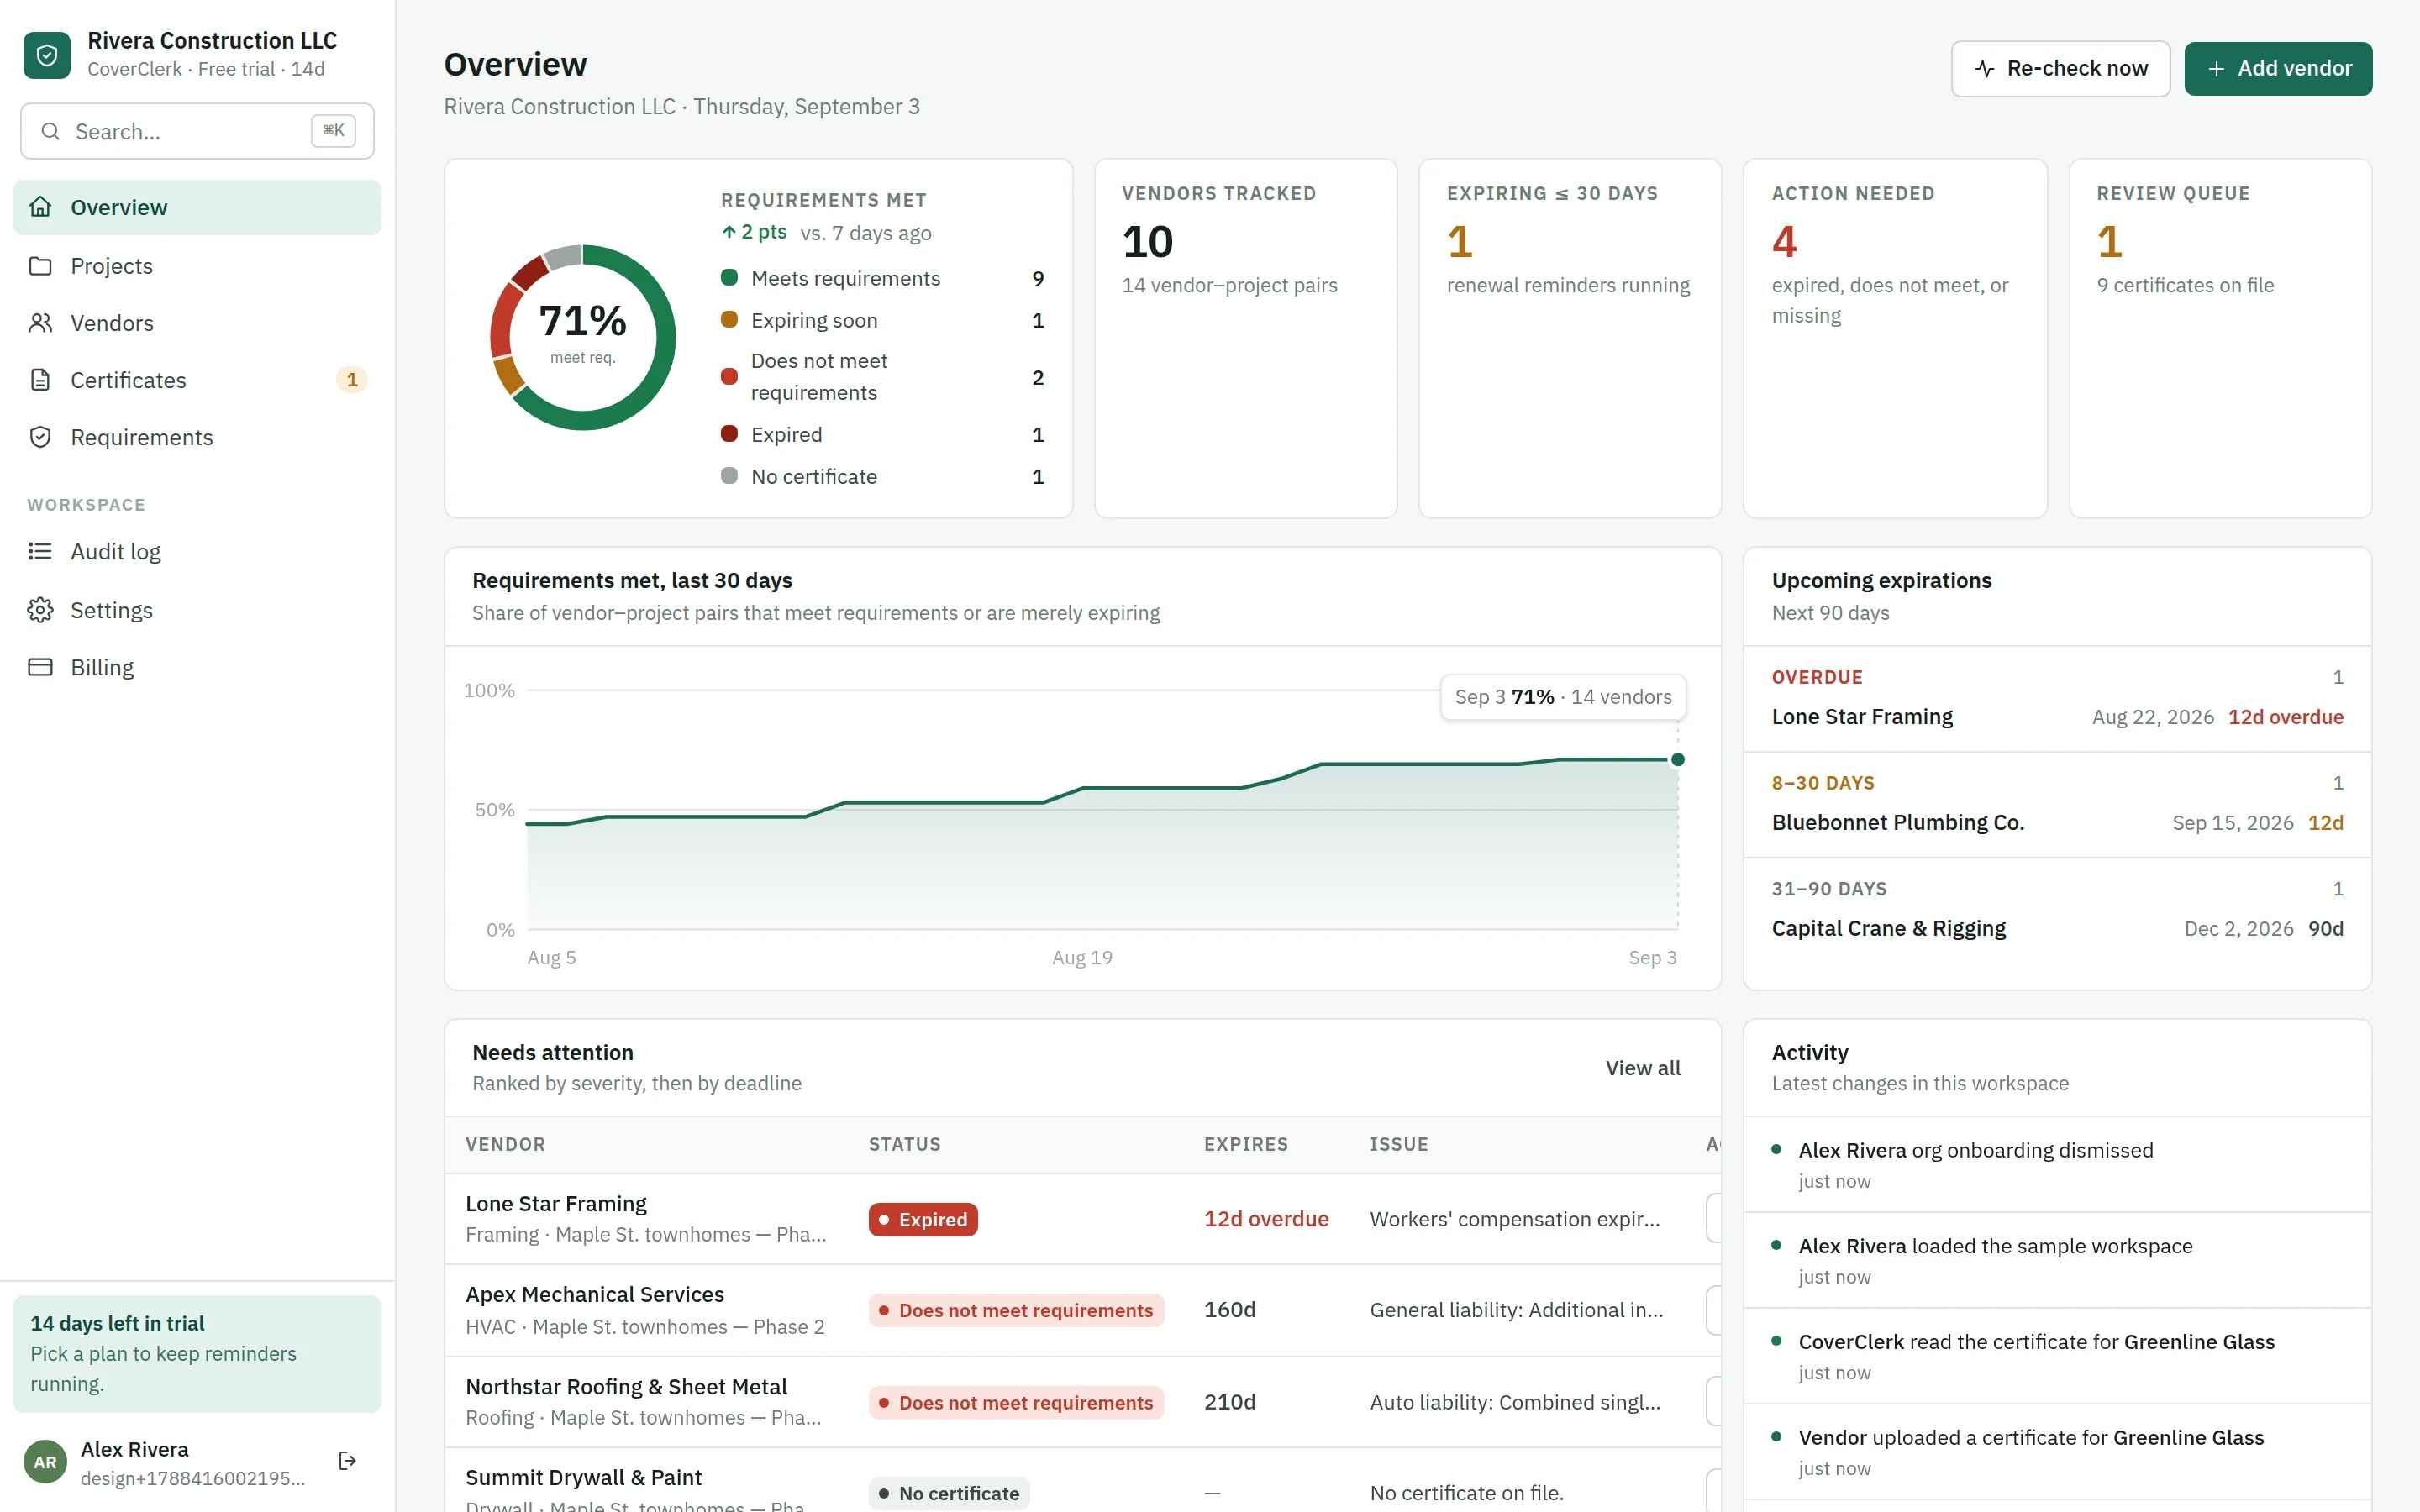
Task: Click the CoverClerk shield logo icon
Action: [x=47, y=55]
